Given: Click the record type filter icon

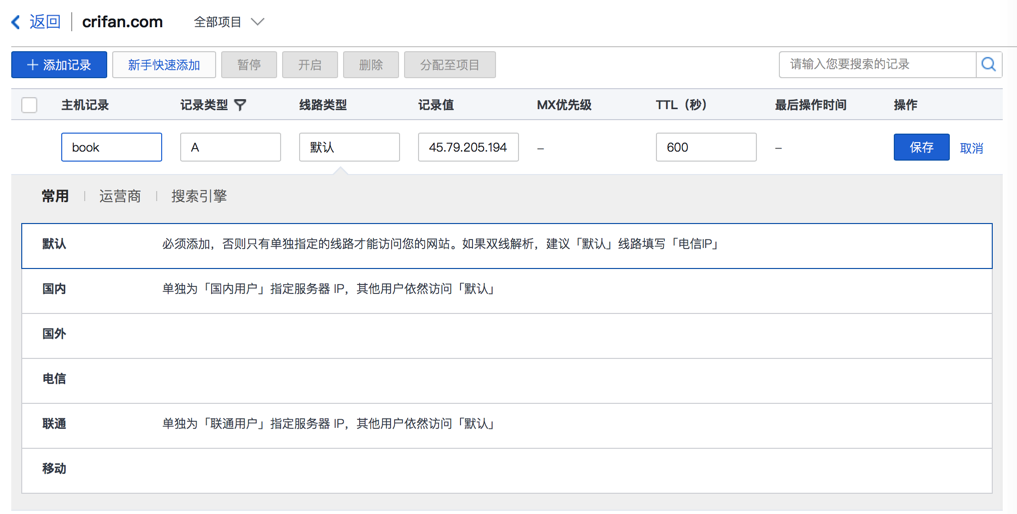Looking at the screenshot, I should 241,105.
